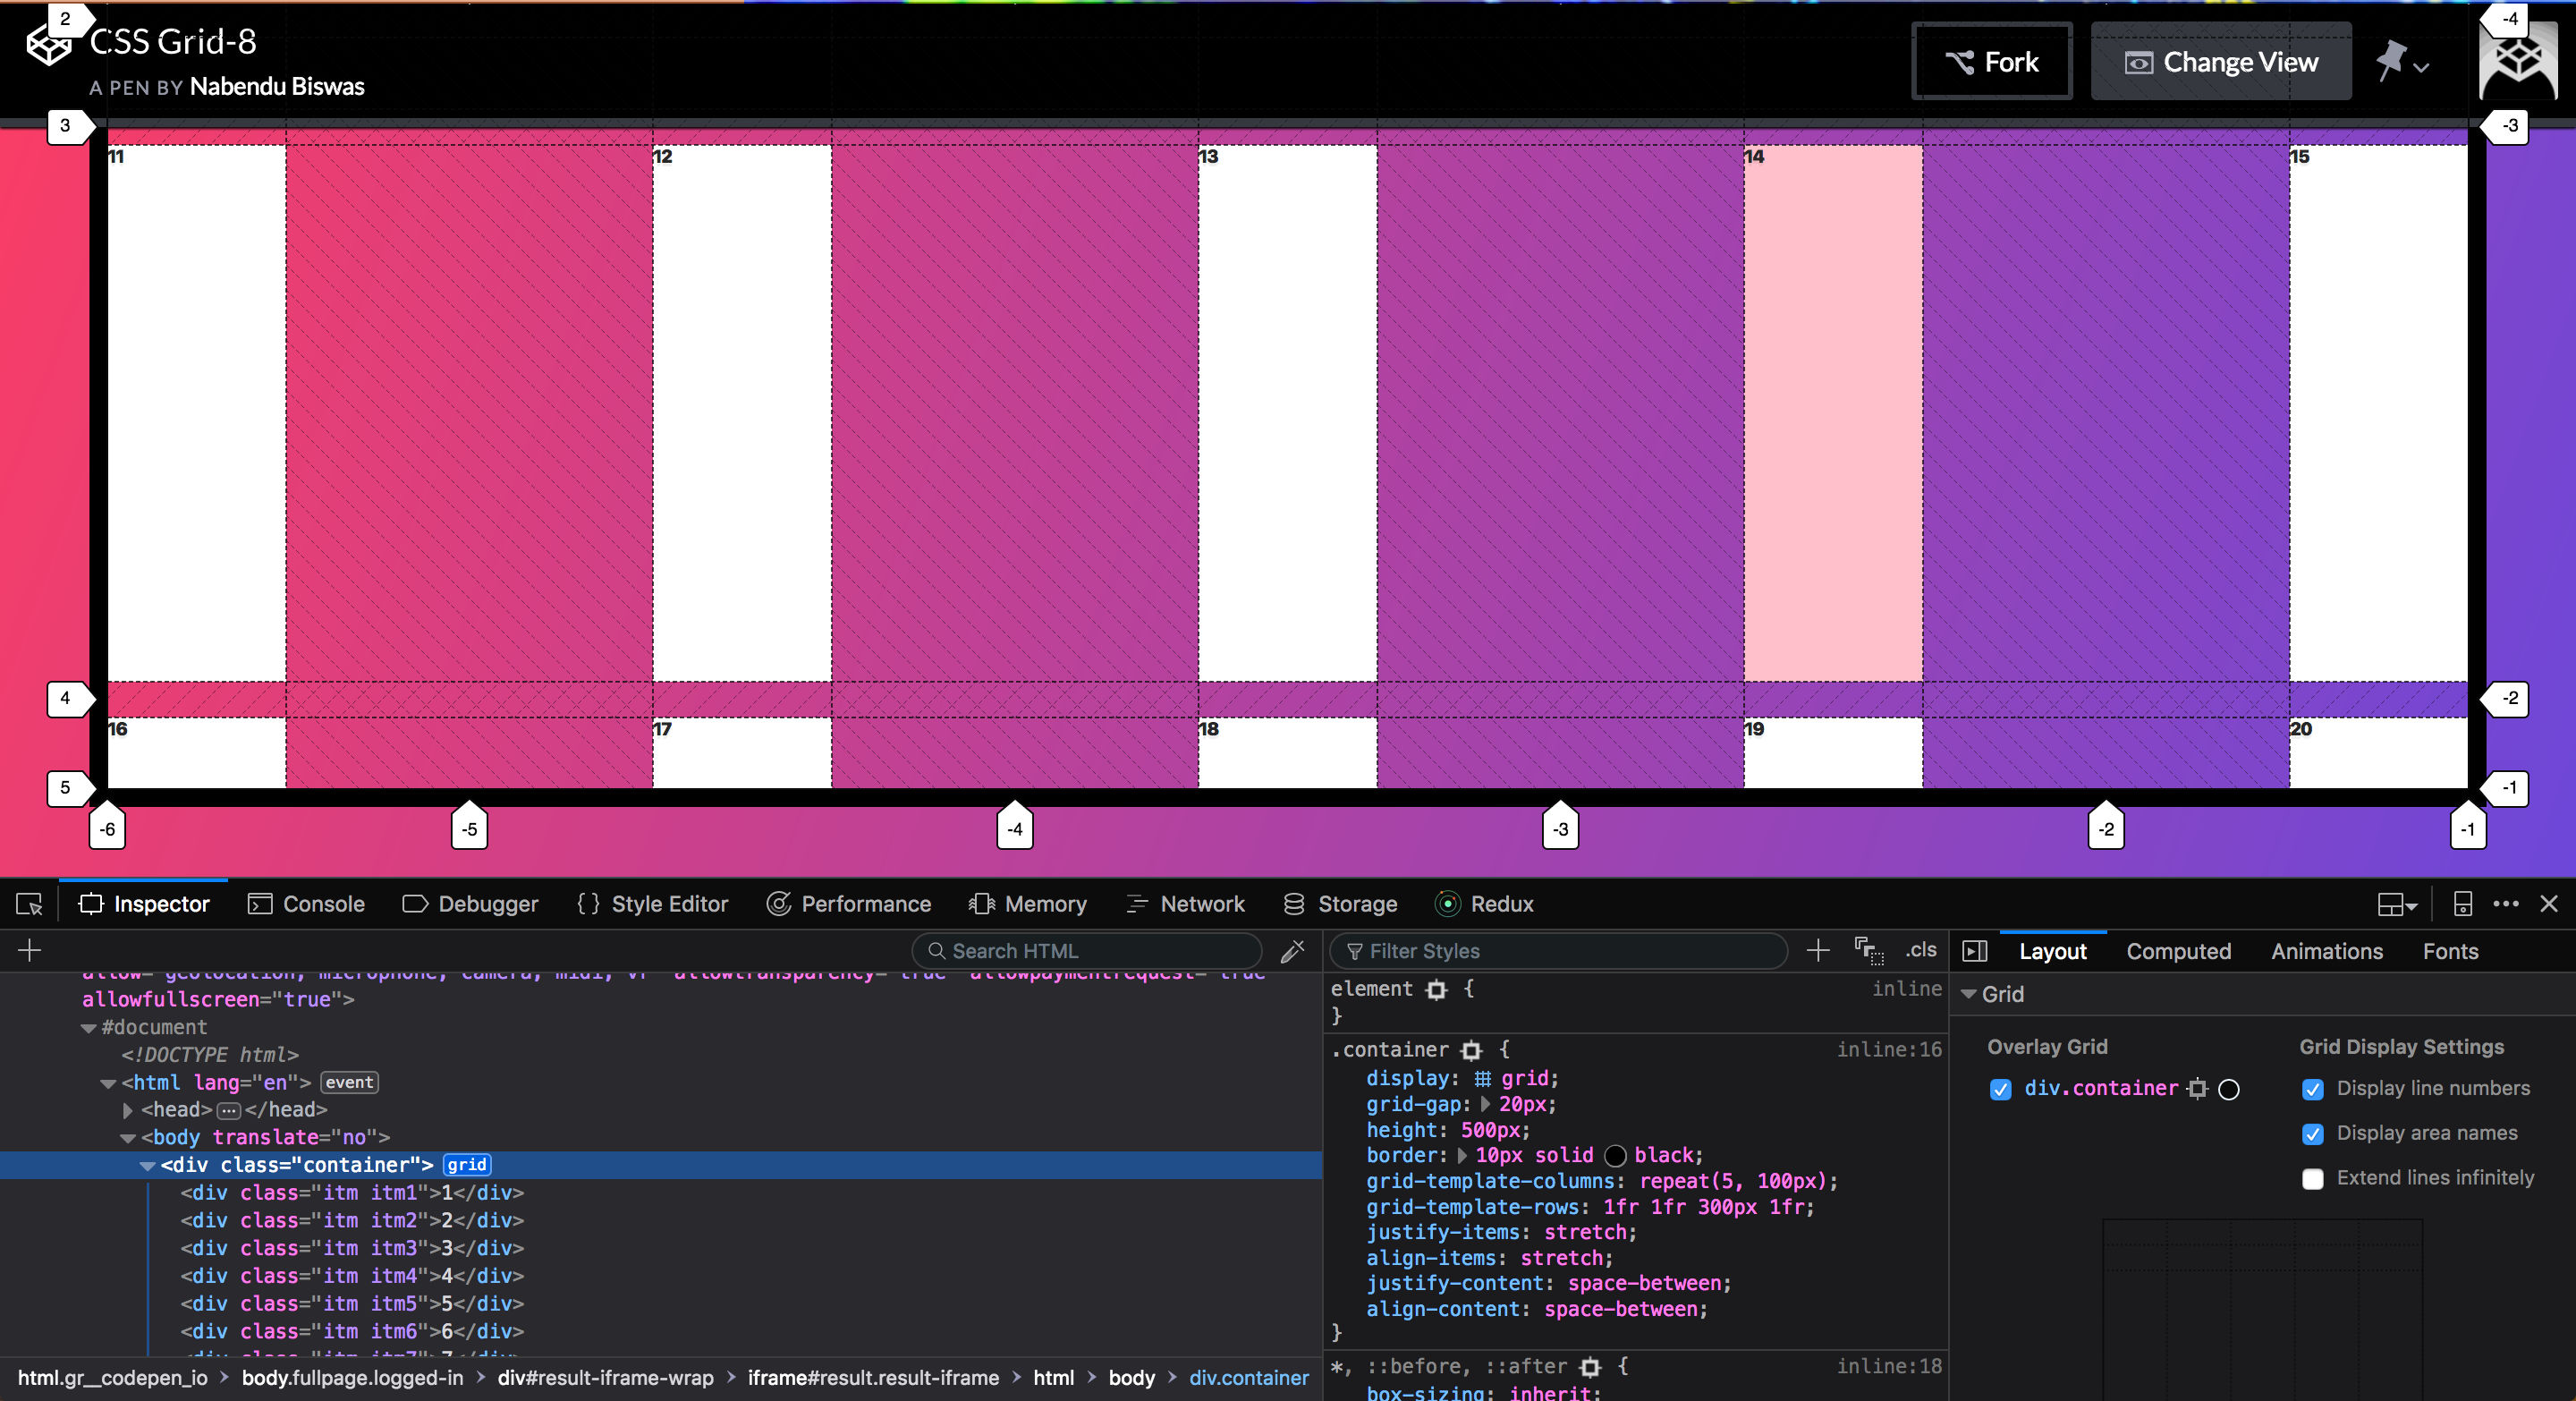Click the create new node plus icon
The height and width of the screenshot is (1401, 2576).
(x=29, y=950)
